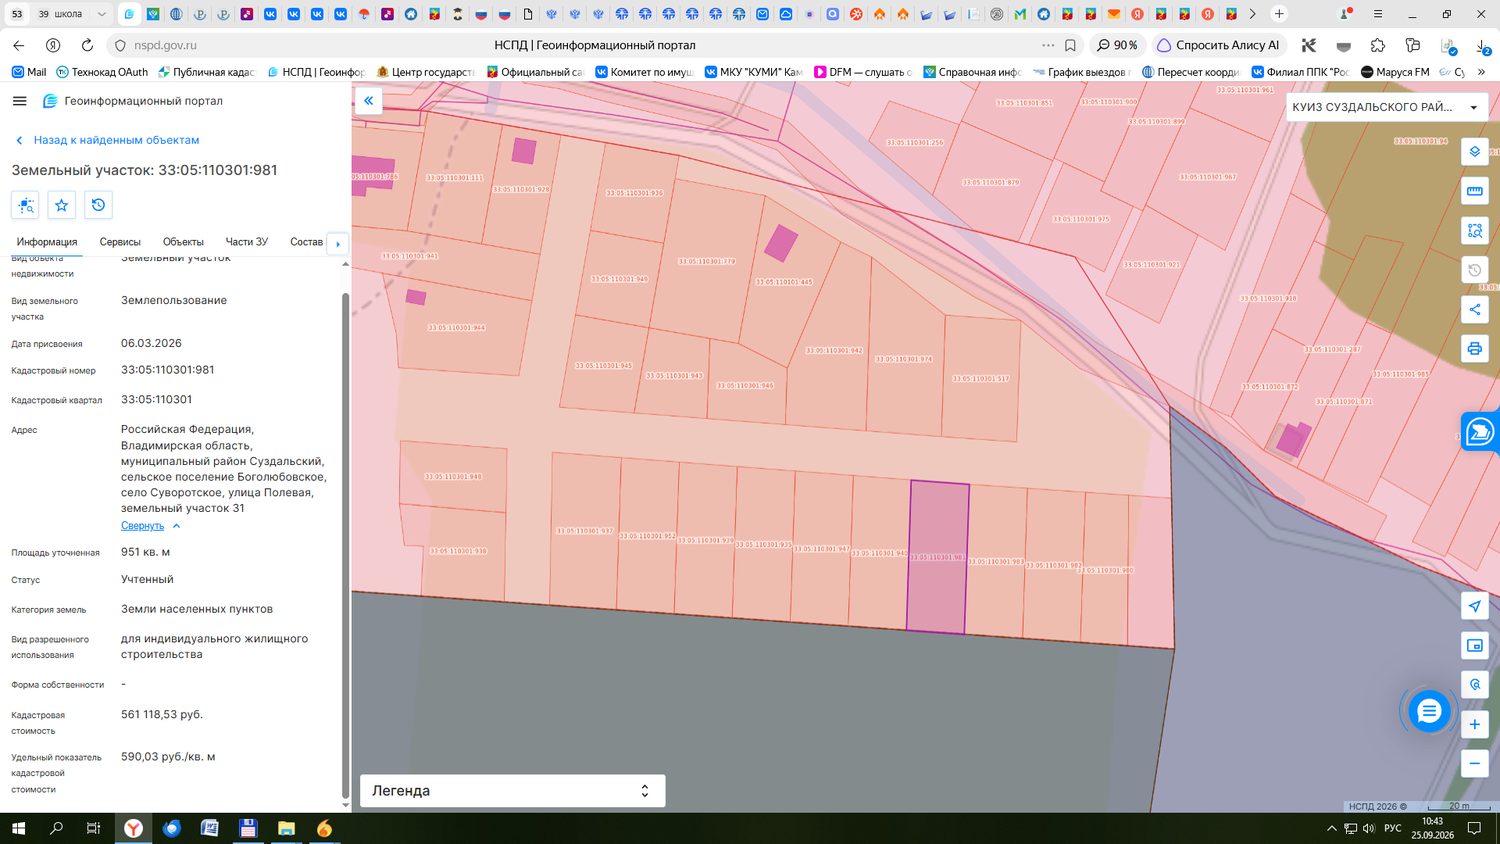Viewport: 1500px width, 844px height.
Task: Select highlighted parcel 33:05:110301:981 on map
Action: point(938,557)
